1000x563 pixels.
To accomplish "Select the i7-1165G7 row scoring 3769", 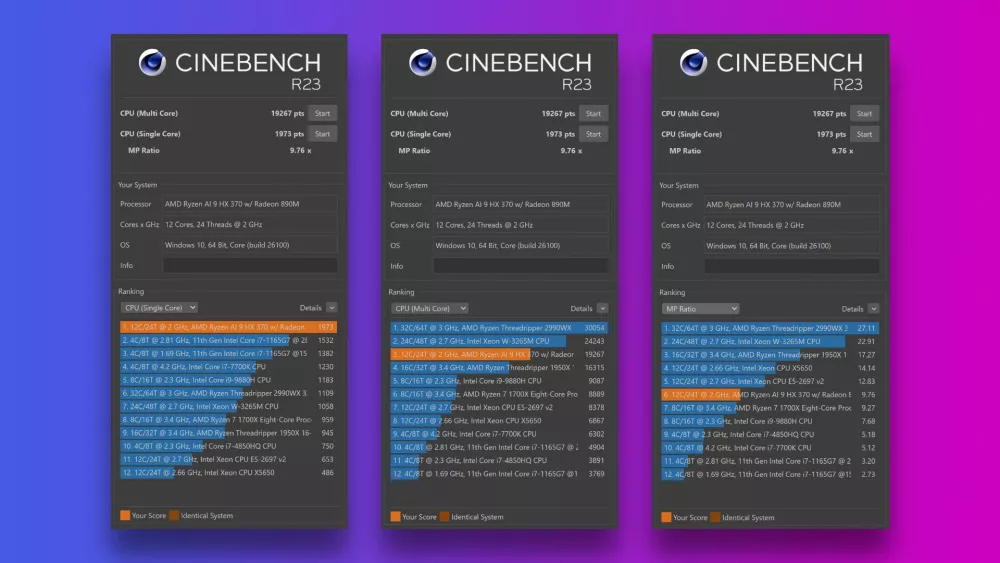I will [x=499, y=474].
